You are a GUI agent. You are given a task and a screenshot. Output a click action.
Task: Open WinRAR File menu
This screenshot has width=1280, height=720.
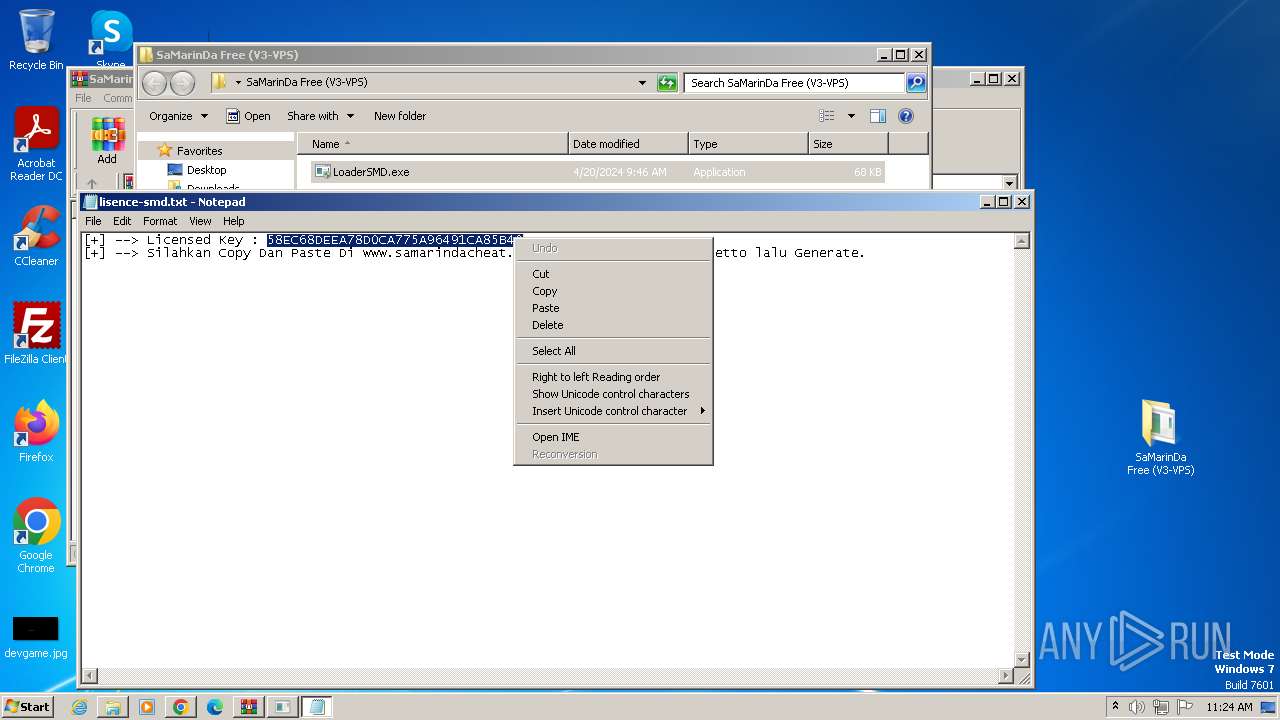[x=83, y=98]
